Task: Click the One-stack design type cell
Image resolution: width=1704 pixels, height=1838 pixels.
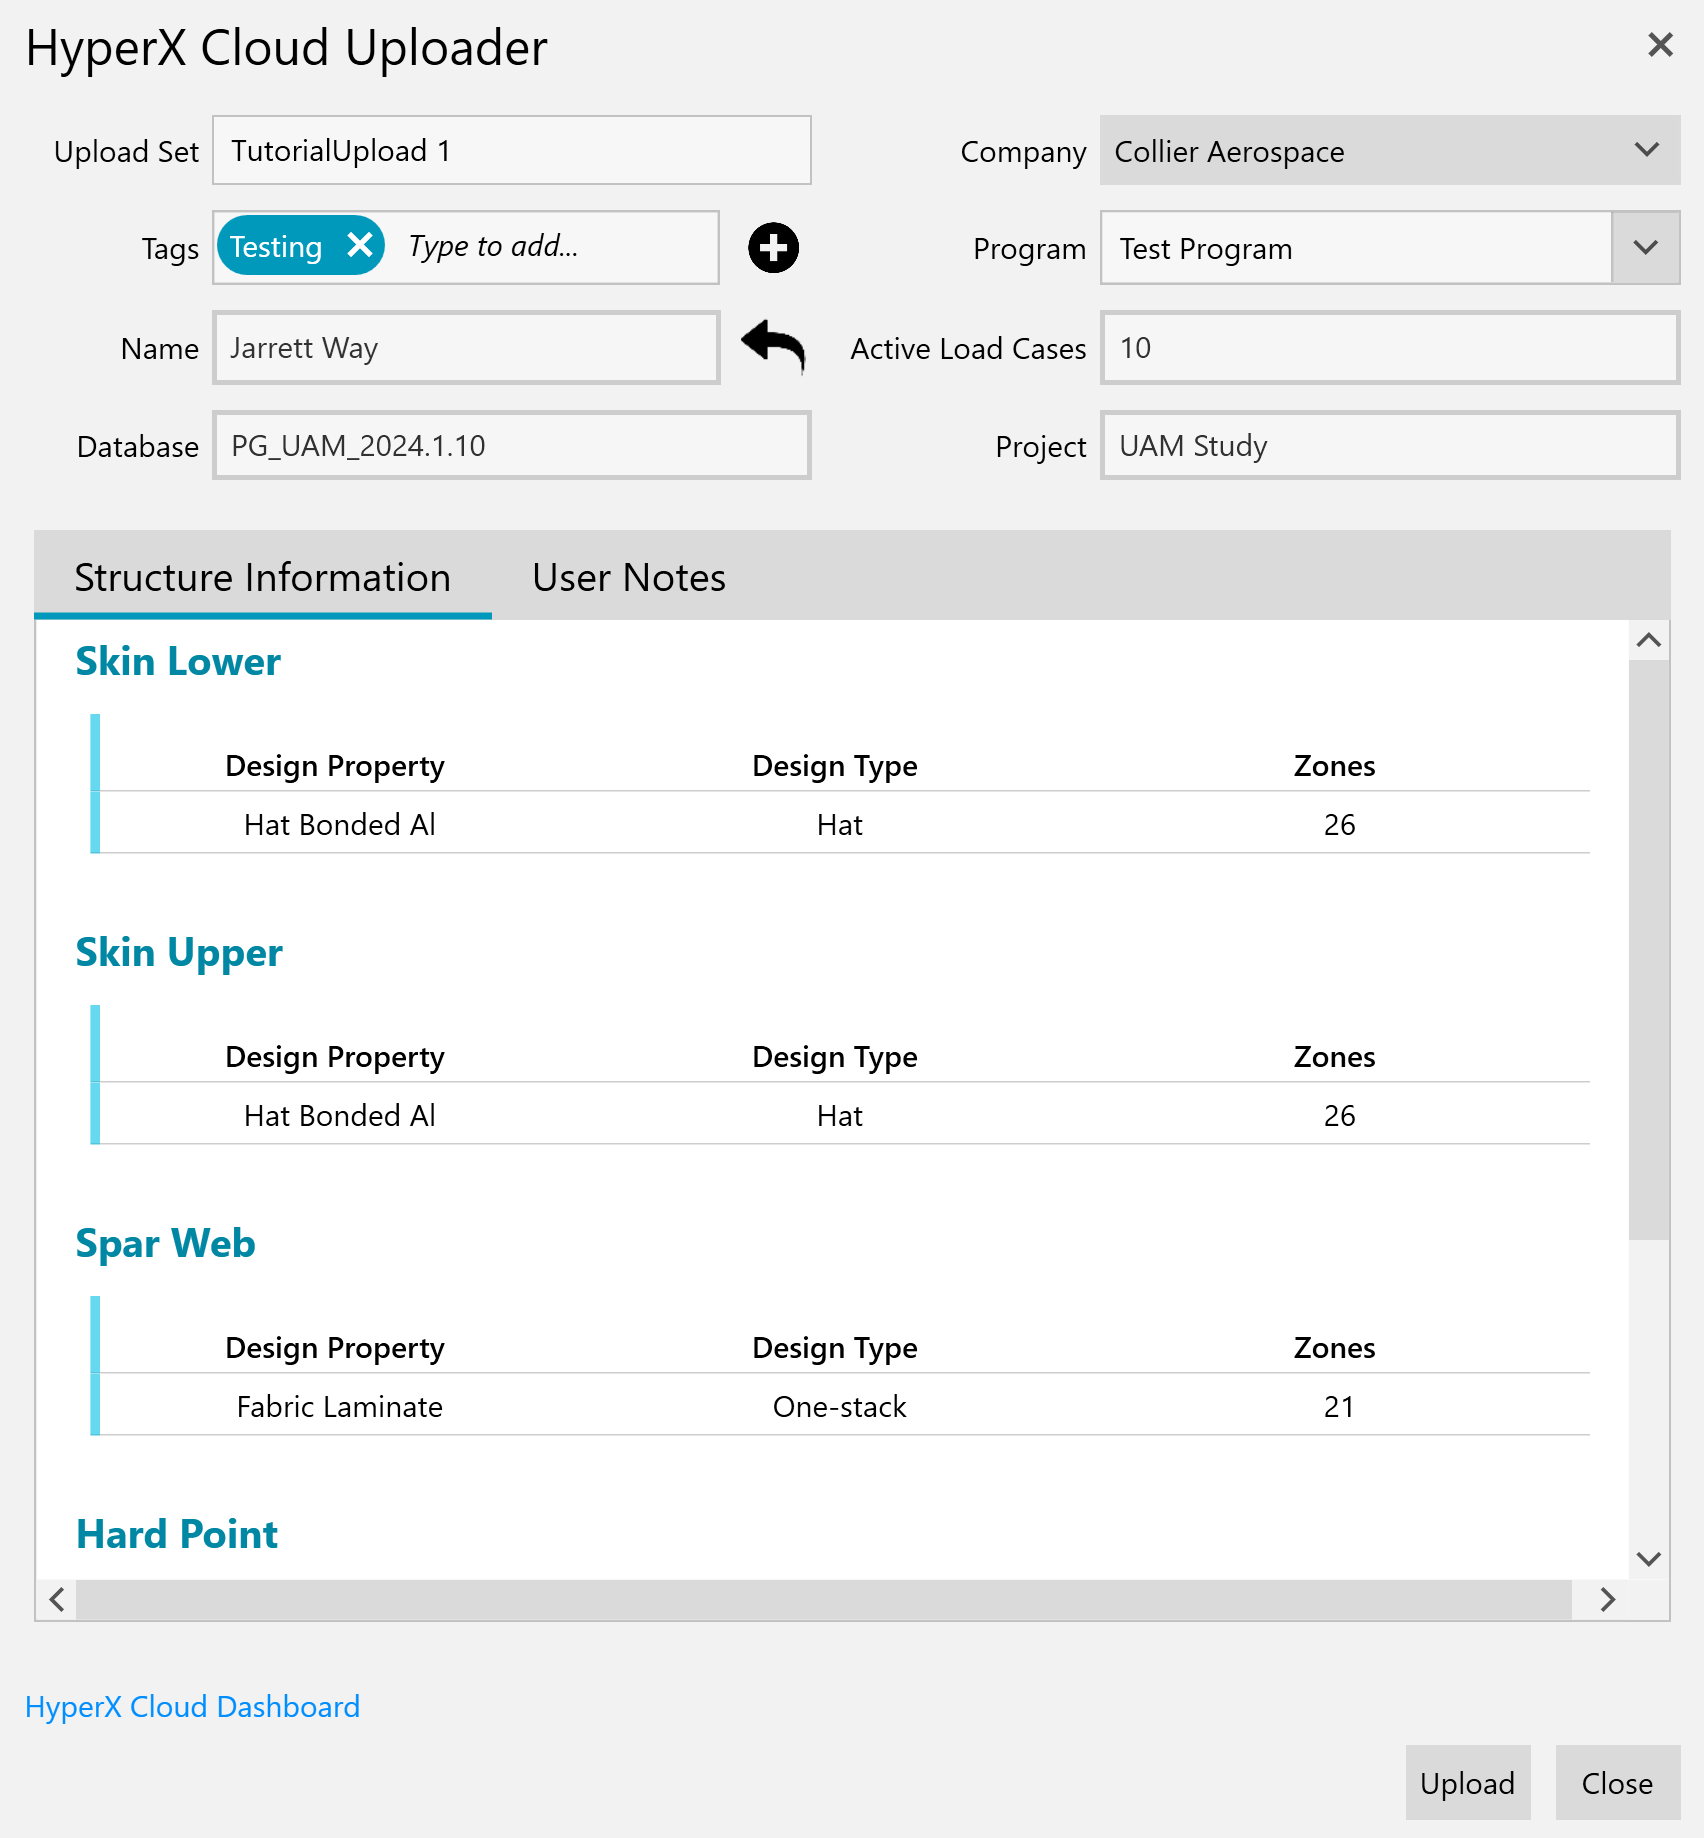Action: pos(840,1406)
